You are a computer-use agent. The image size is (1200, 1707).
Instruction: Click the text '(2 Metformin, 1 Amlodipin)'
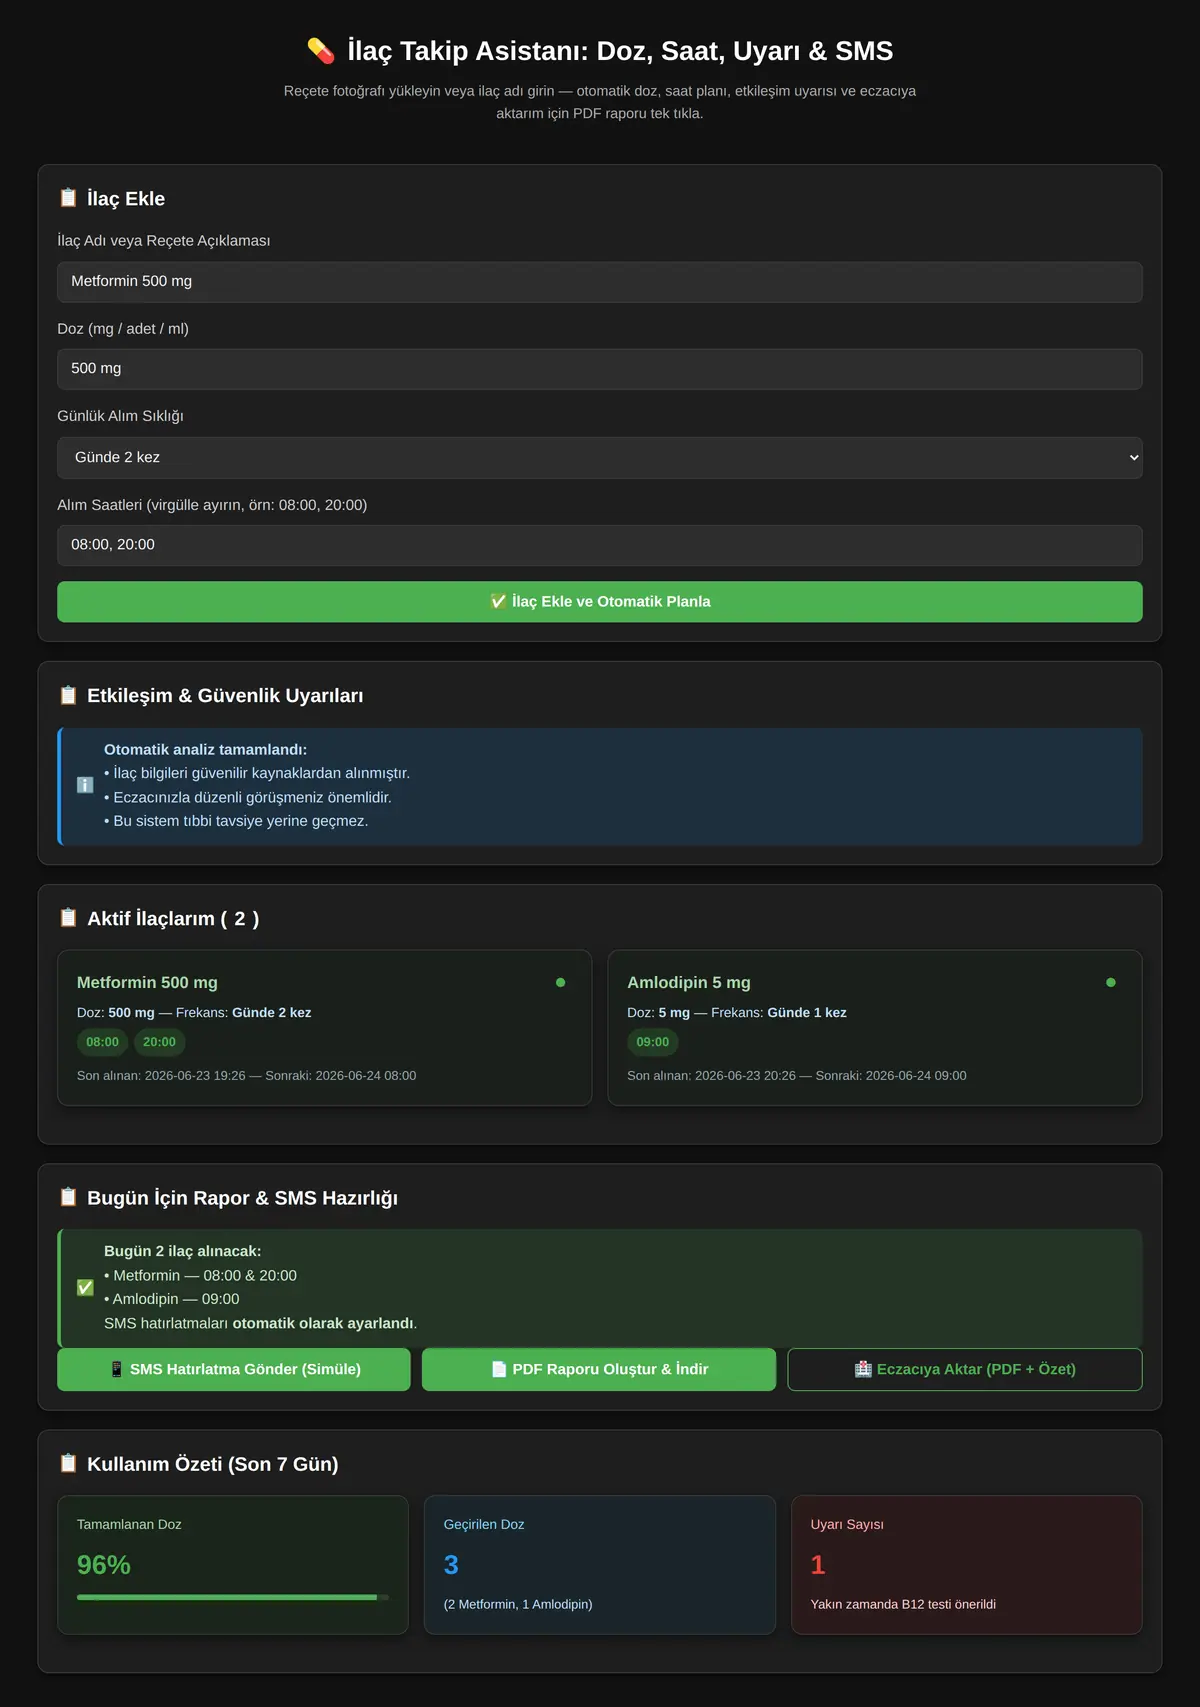pos(518,1604)
